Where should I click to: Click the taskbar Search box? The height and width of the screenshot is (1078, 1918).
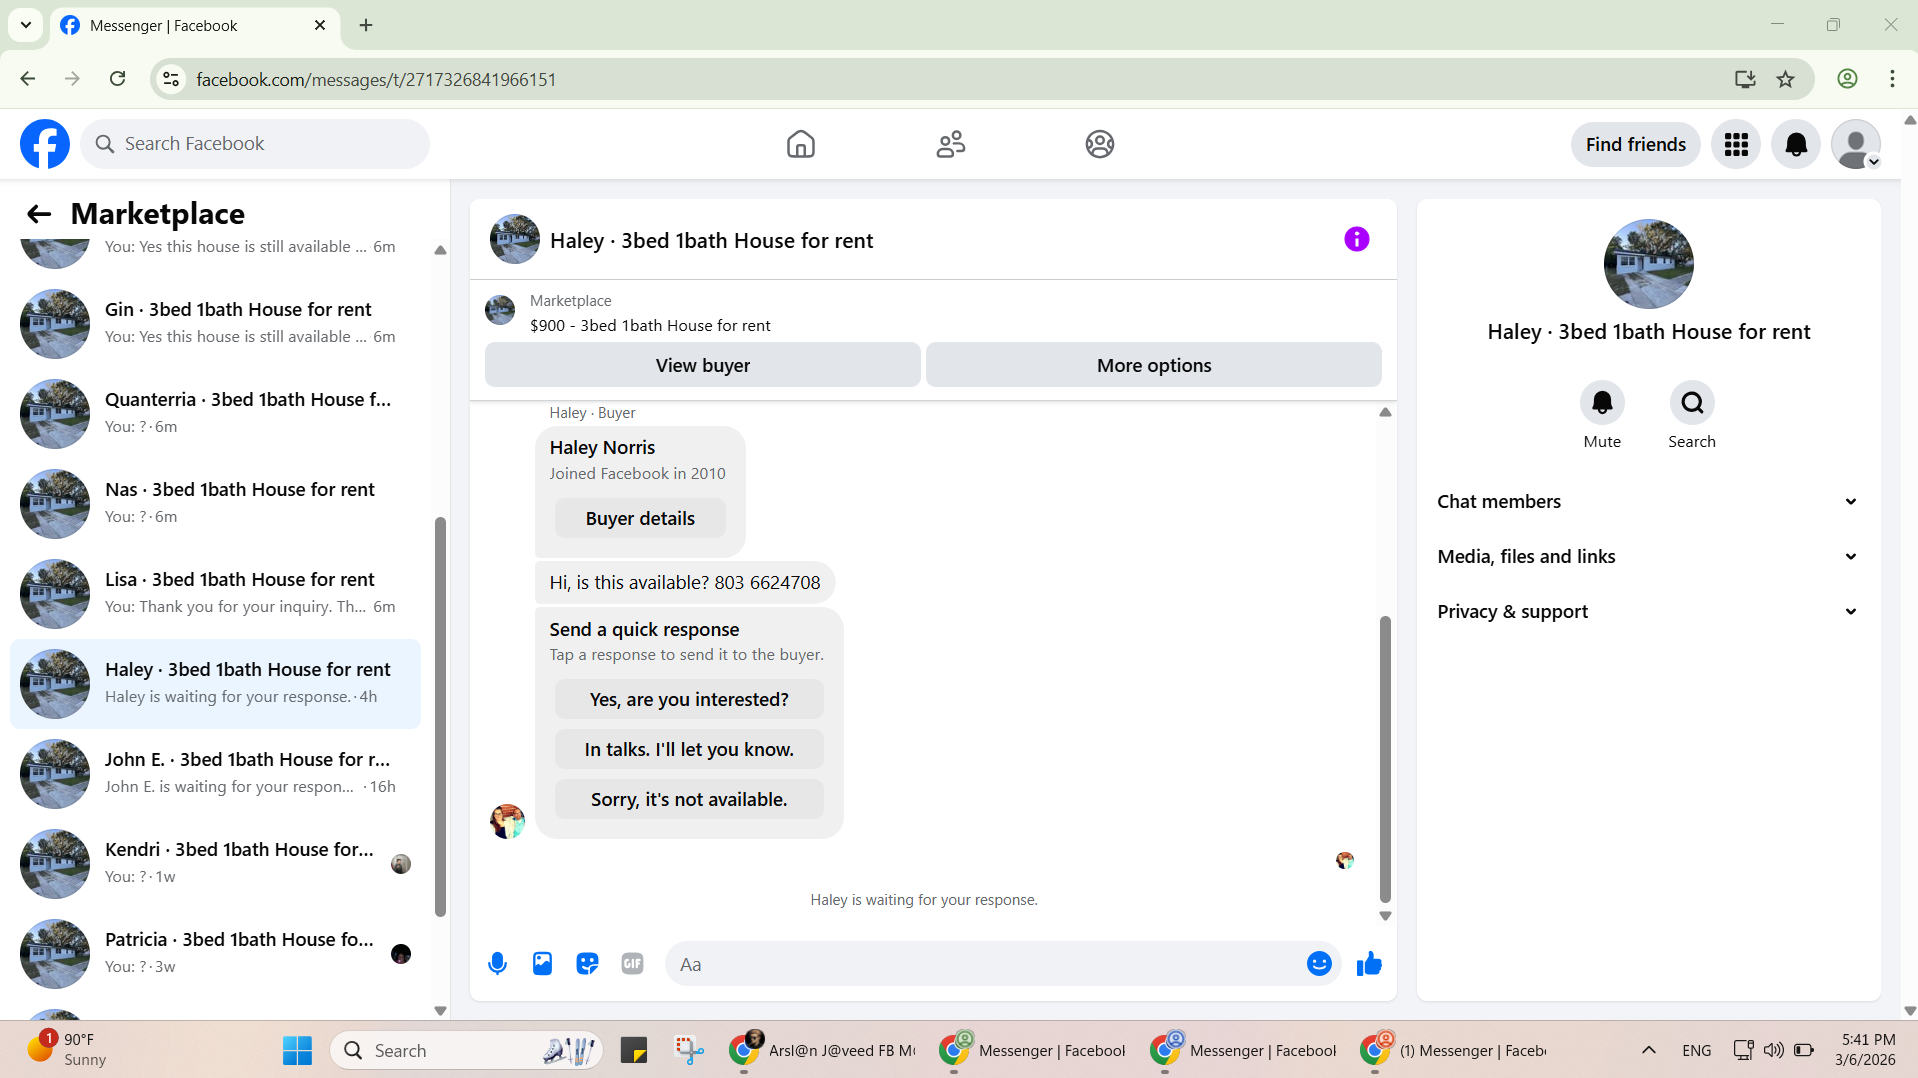[x=466, y=1051]
